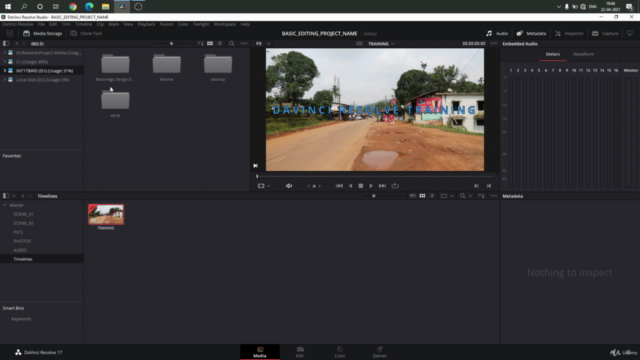This screenshot has height=360, width=640.
Task: Open media storage options three-dot menu
Action: tap(244, 44)
